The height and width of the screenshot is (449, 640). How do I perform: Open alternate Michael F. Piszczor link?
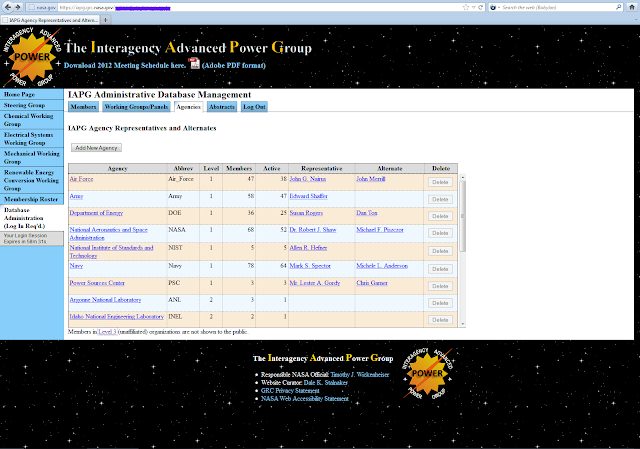coord(380,230)
